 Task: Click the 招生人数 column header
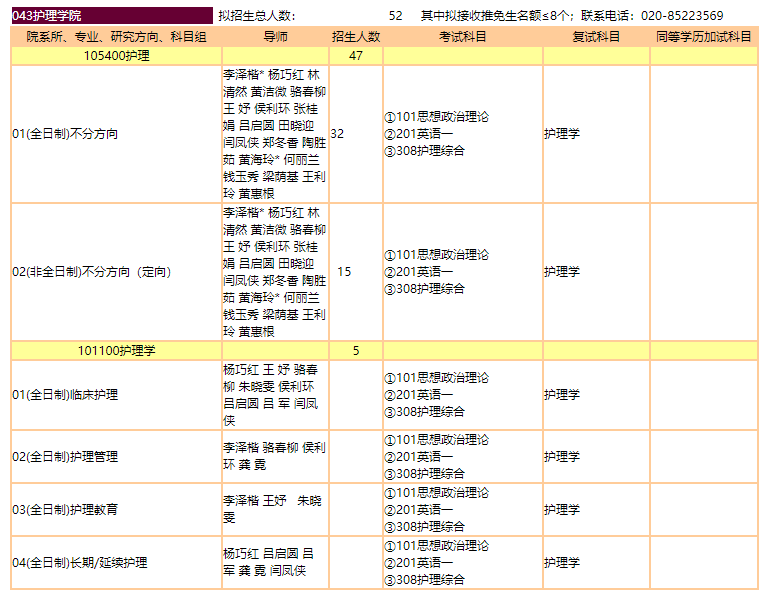(356, 36)
